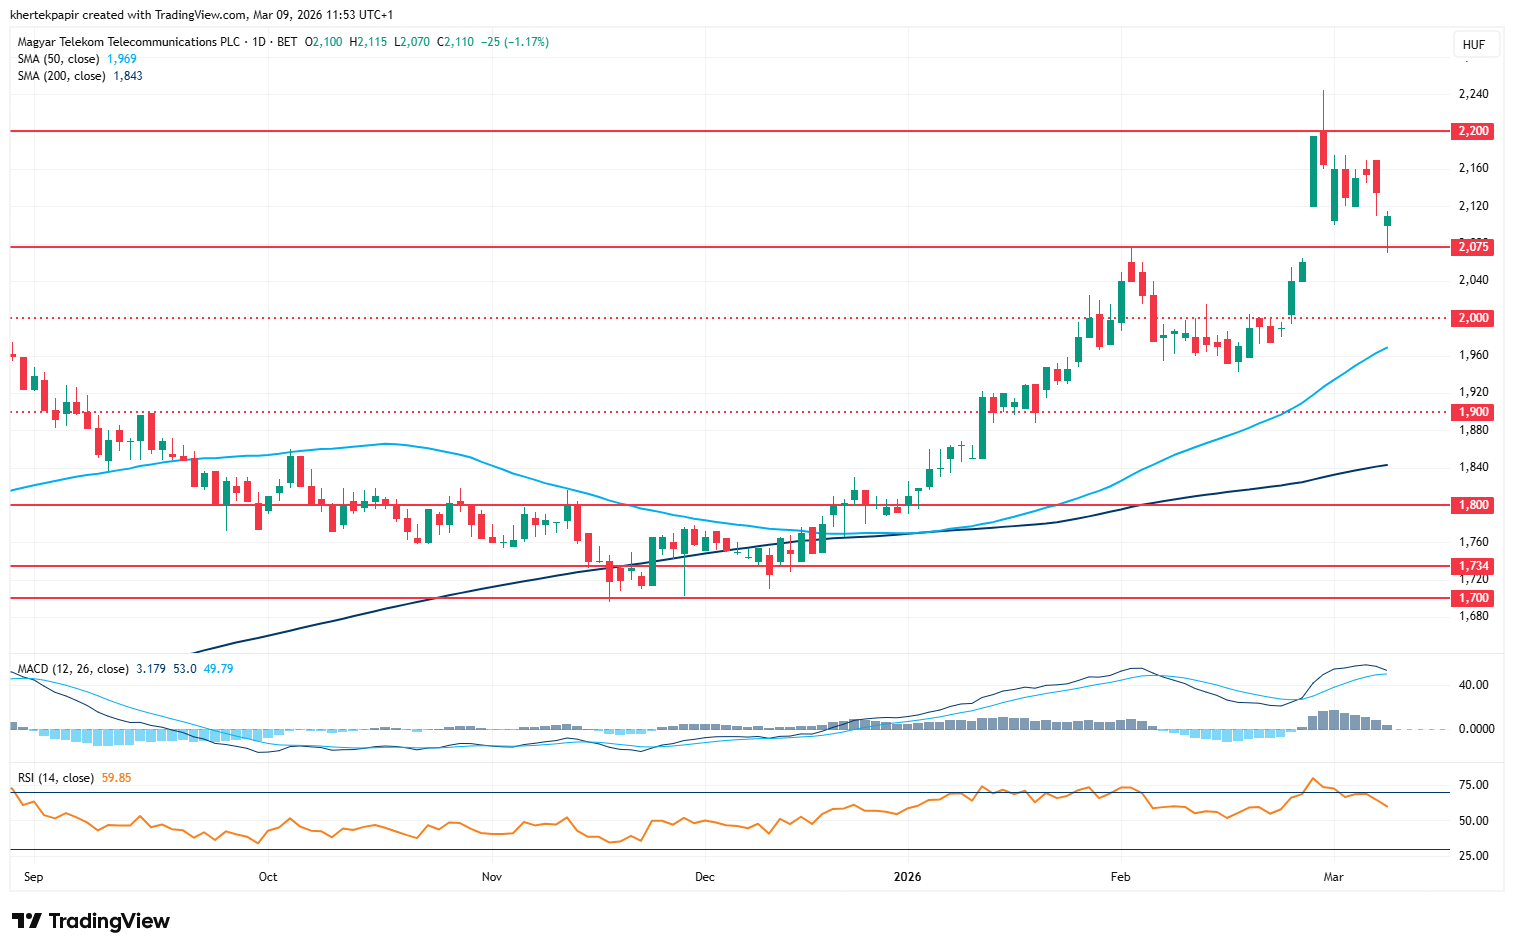Click the RSI value 59.85 in legend
Screen dimensions: 1514x951
pyautogui.click(x=116, y=778)
